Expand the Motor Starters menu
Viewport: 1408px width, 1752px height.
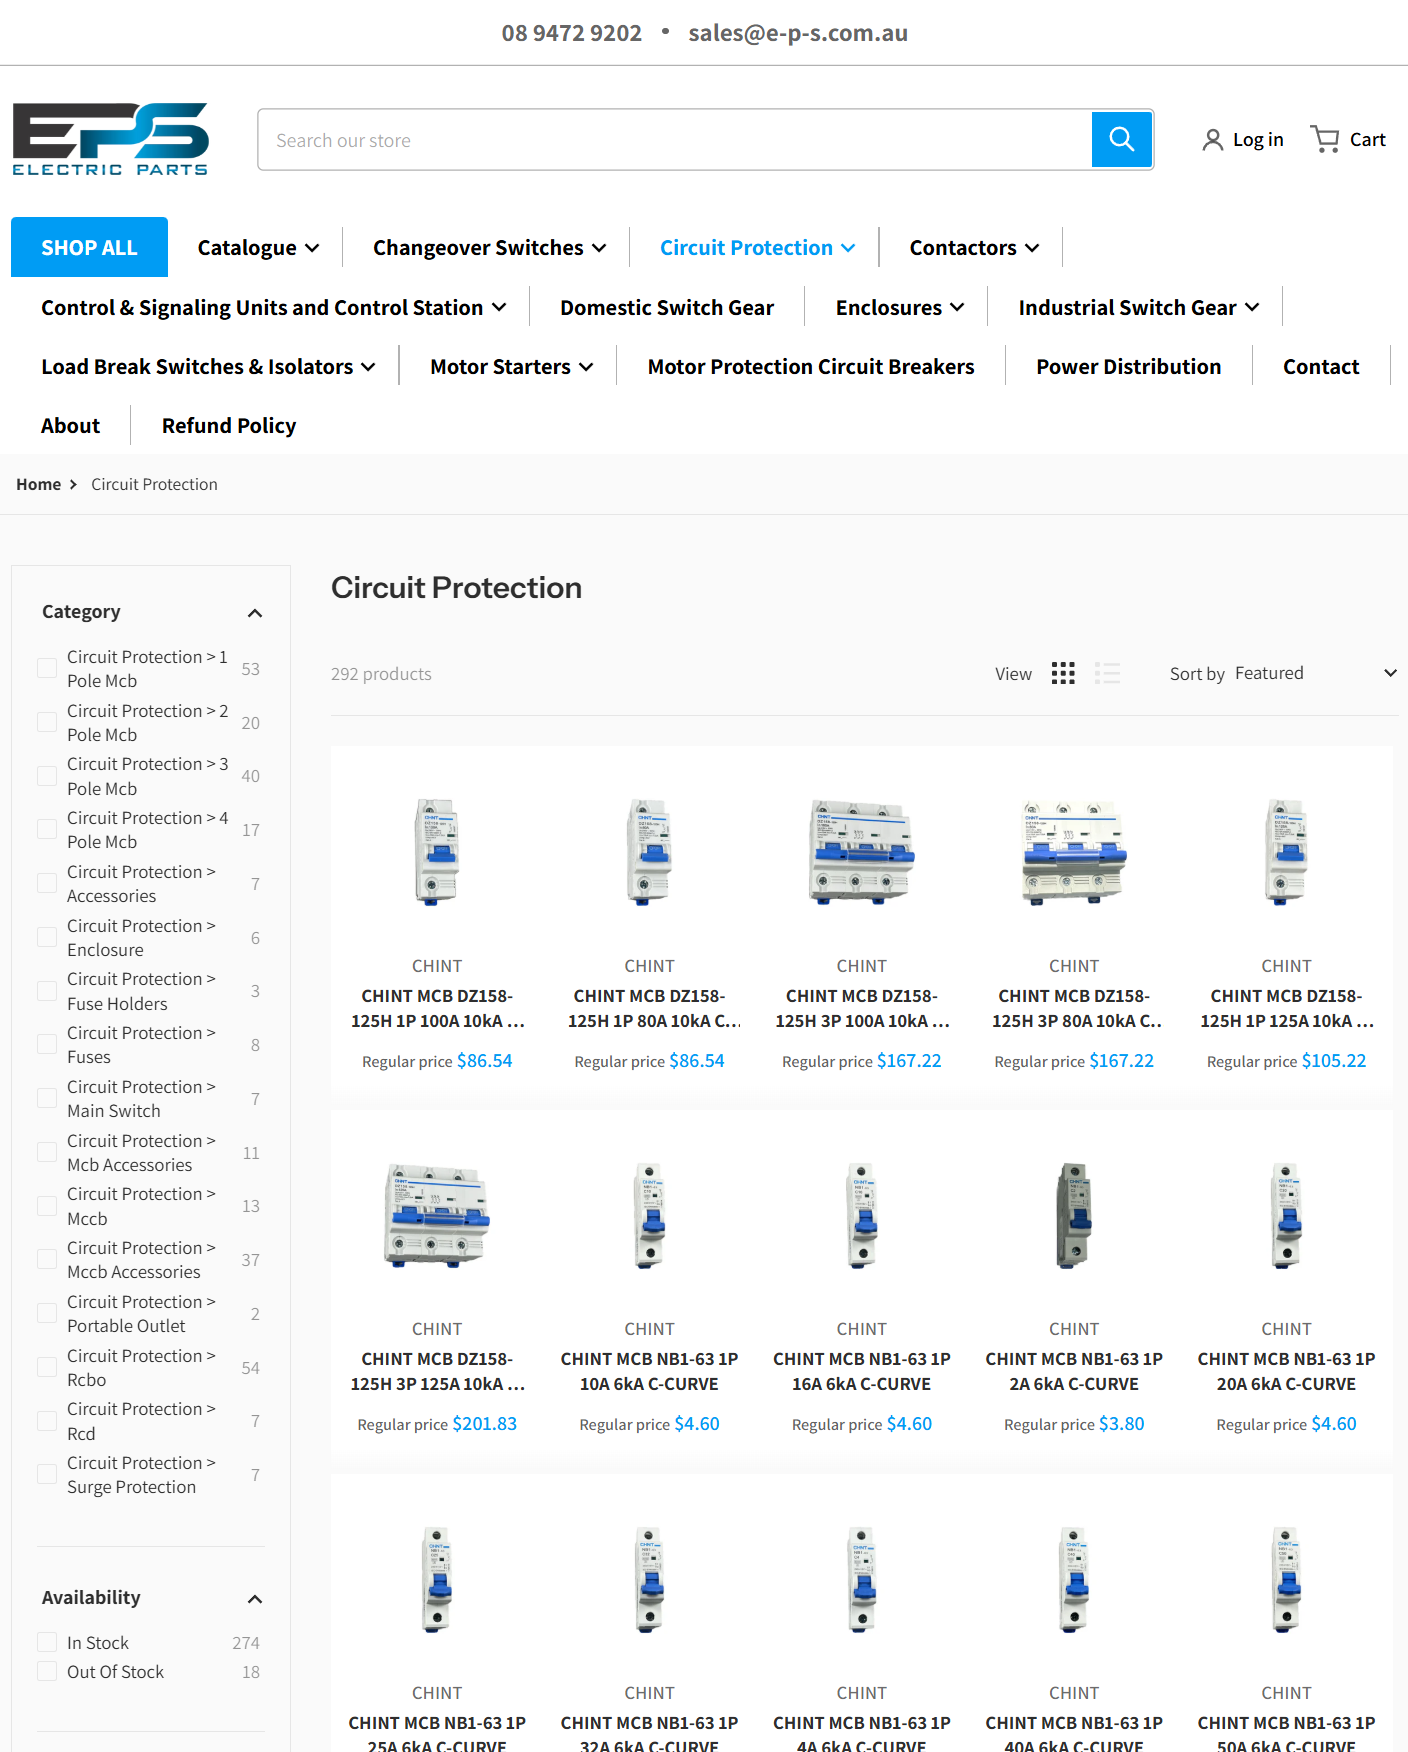tap(511, 366)
